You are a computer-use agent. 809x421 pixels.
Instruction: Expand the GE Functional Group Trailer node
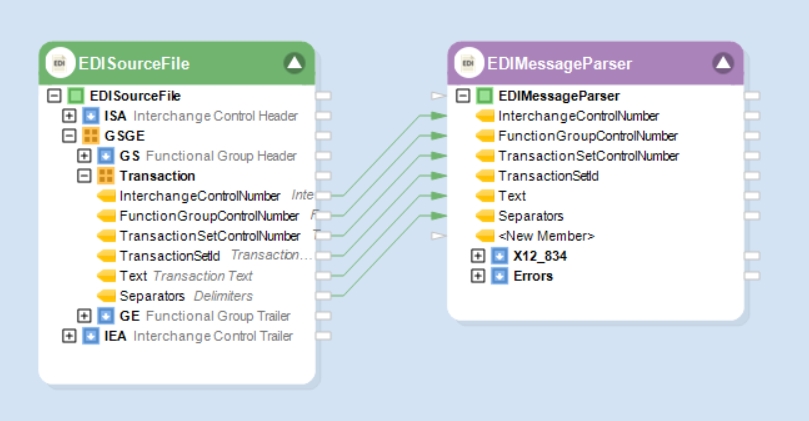(84, 316)
